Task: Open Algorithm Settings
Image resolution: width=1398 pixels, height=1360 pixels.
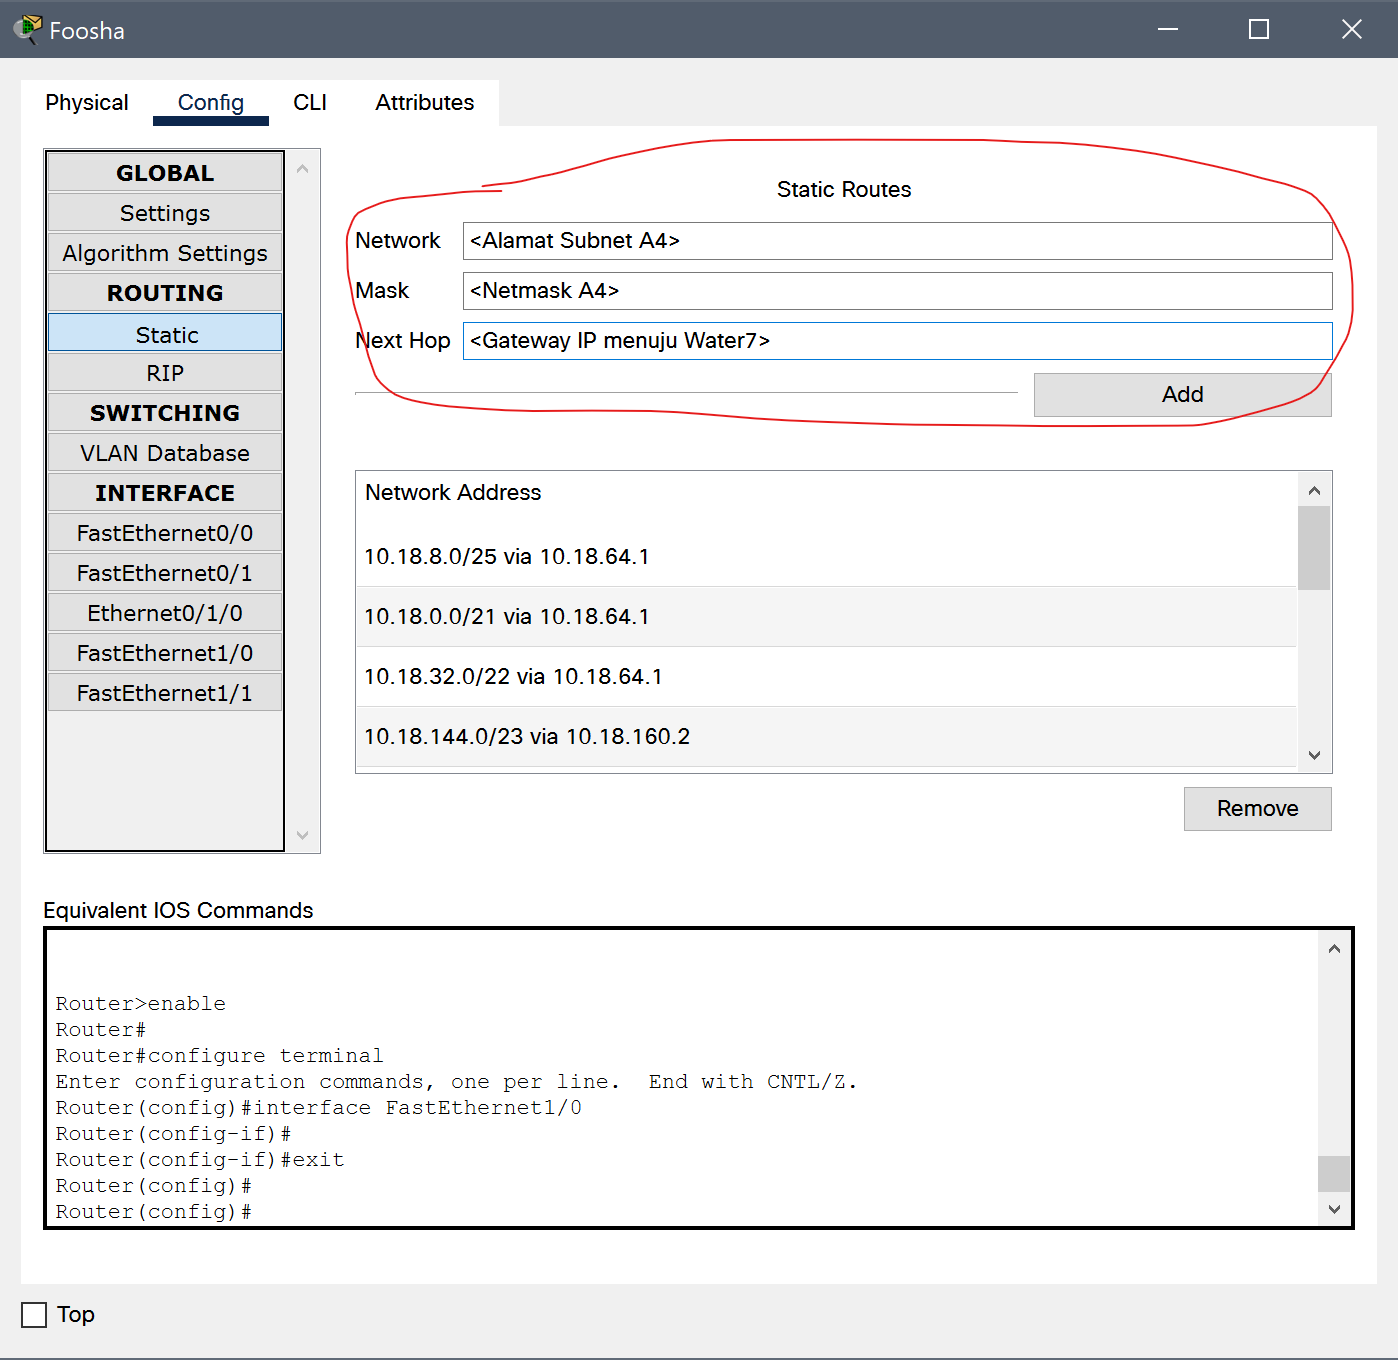Action: pyautogui.click(x=165, y=252)
